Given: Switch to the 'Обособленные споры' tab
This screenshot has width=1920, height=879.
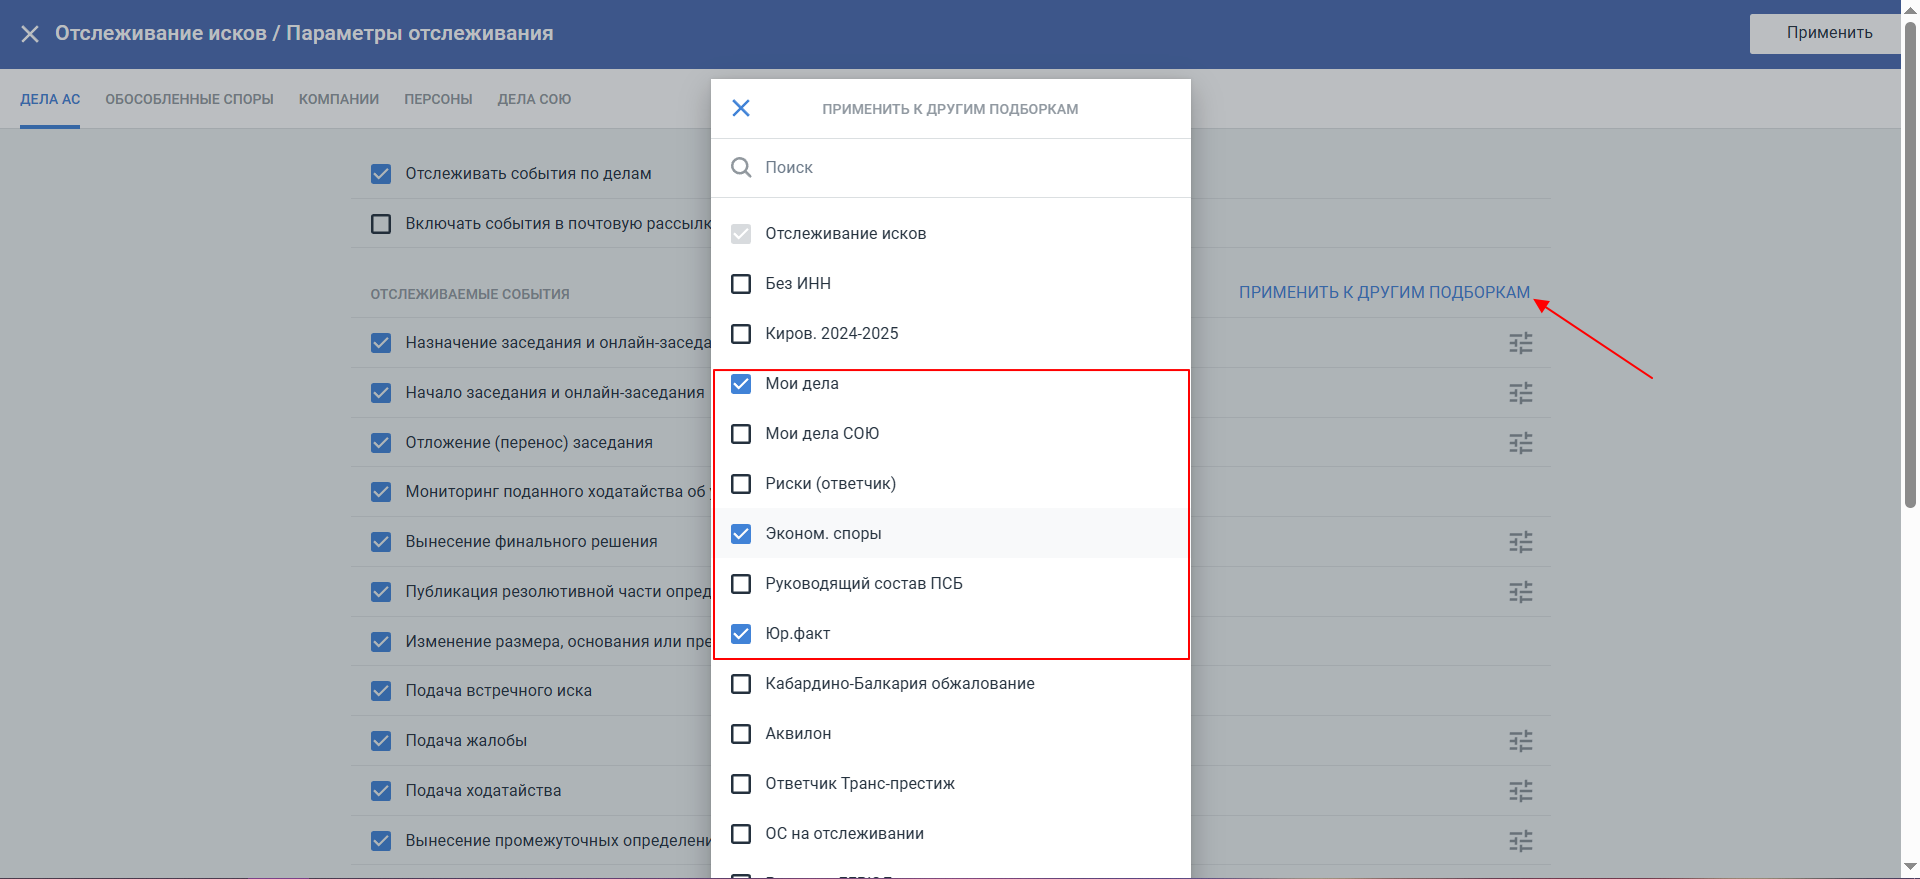Looking at the screenshot, I should [x=189, y=99].
